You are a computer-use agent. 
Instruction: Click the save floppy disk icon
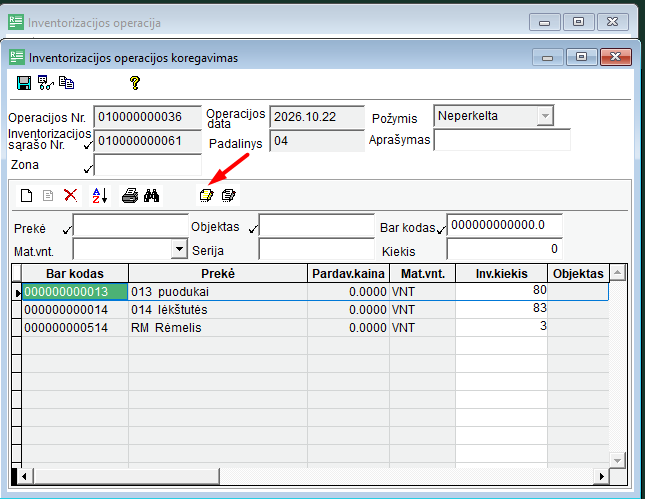click(x=24, y=83)
